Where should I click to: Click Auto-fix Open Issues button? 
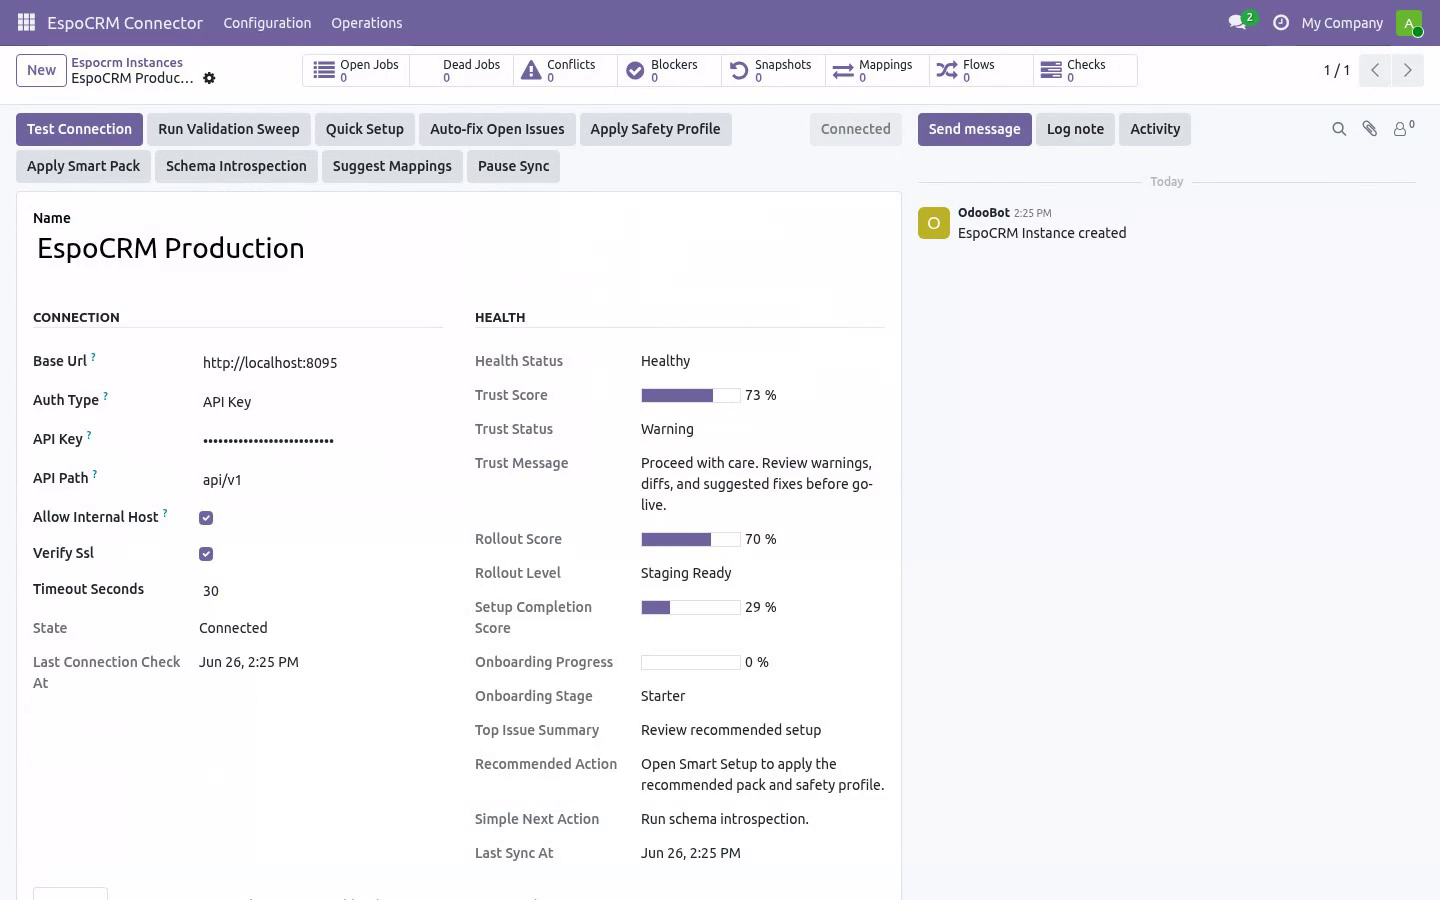click(x=497, y=129)
